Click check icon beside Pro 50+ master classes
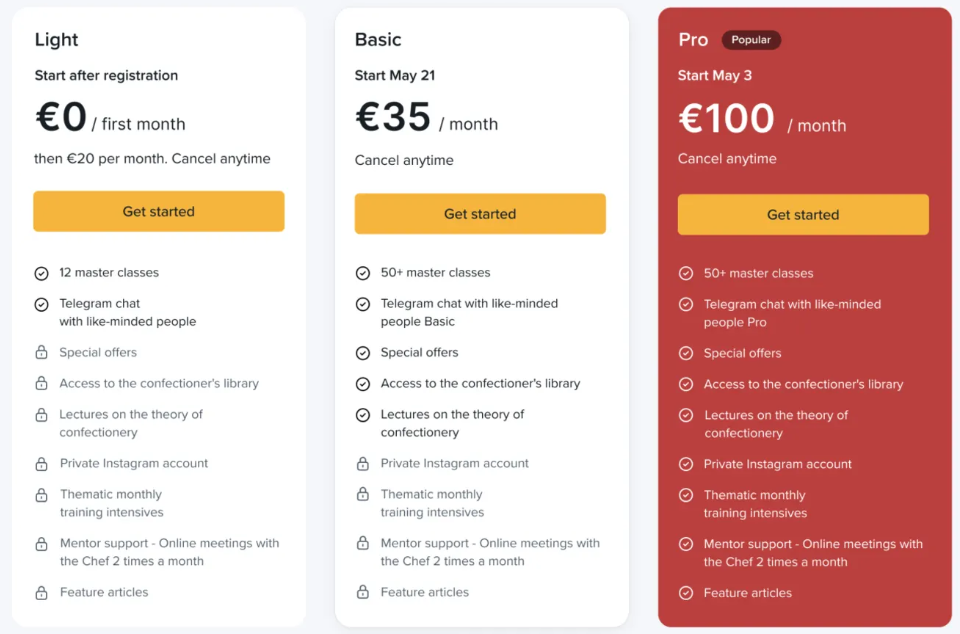 (x=686, y=274)
